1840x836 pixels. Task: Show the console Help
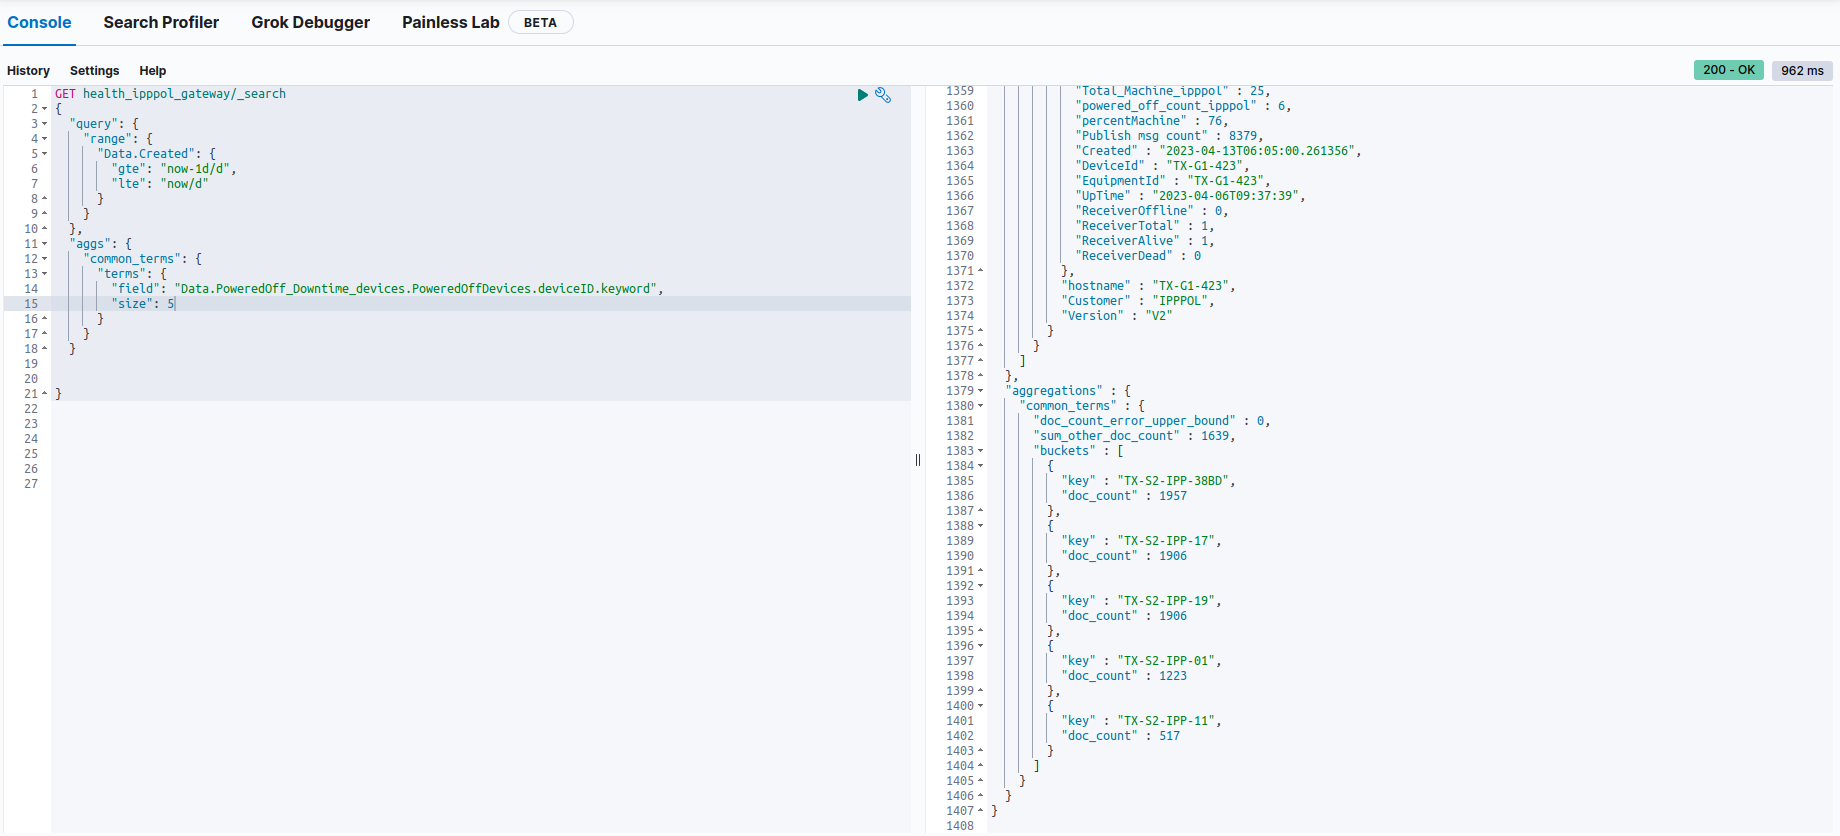coord(152,71)
